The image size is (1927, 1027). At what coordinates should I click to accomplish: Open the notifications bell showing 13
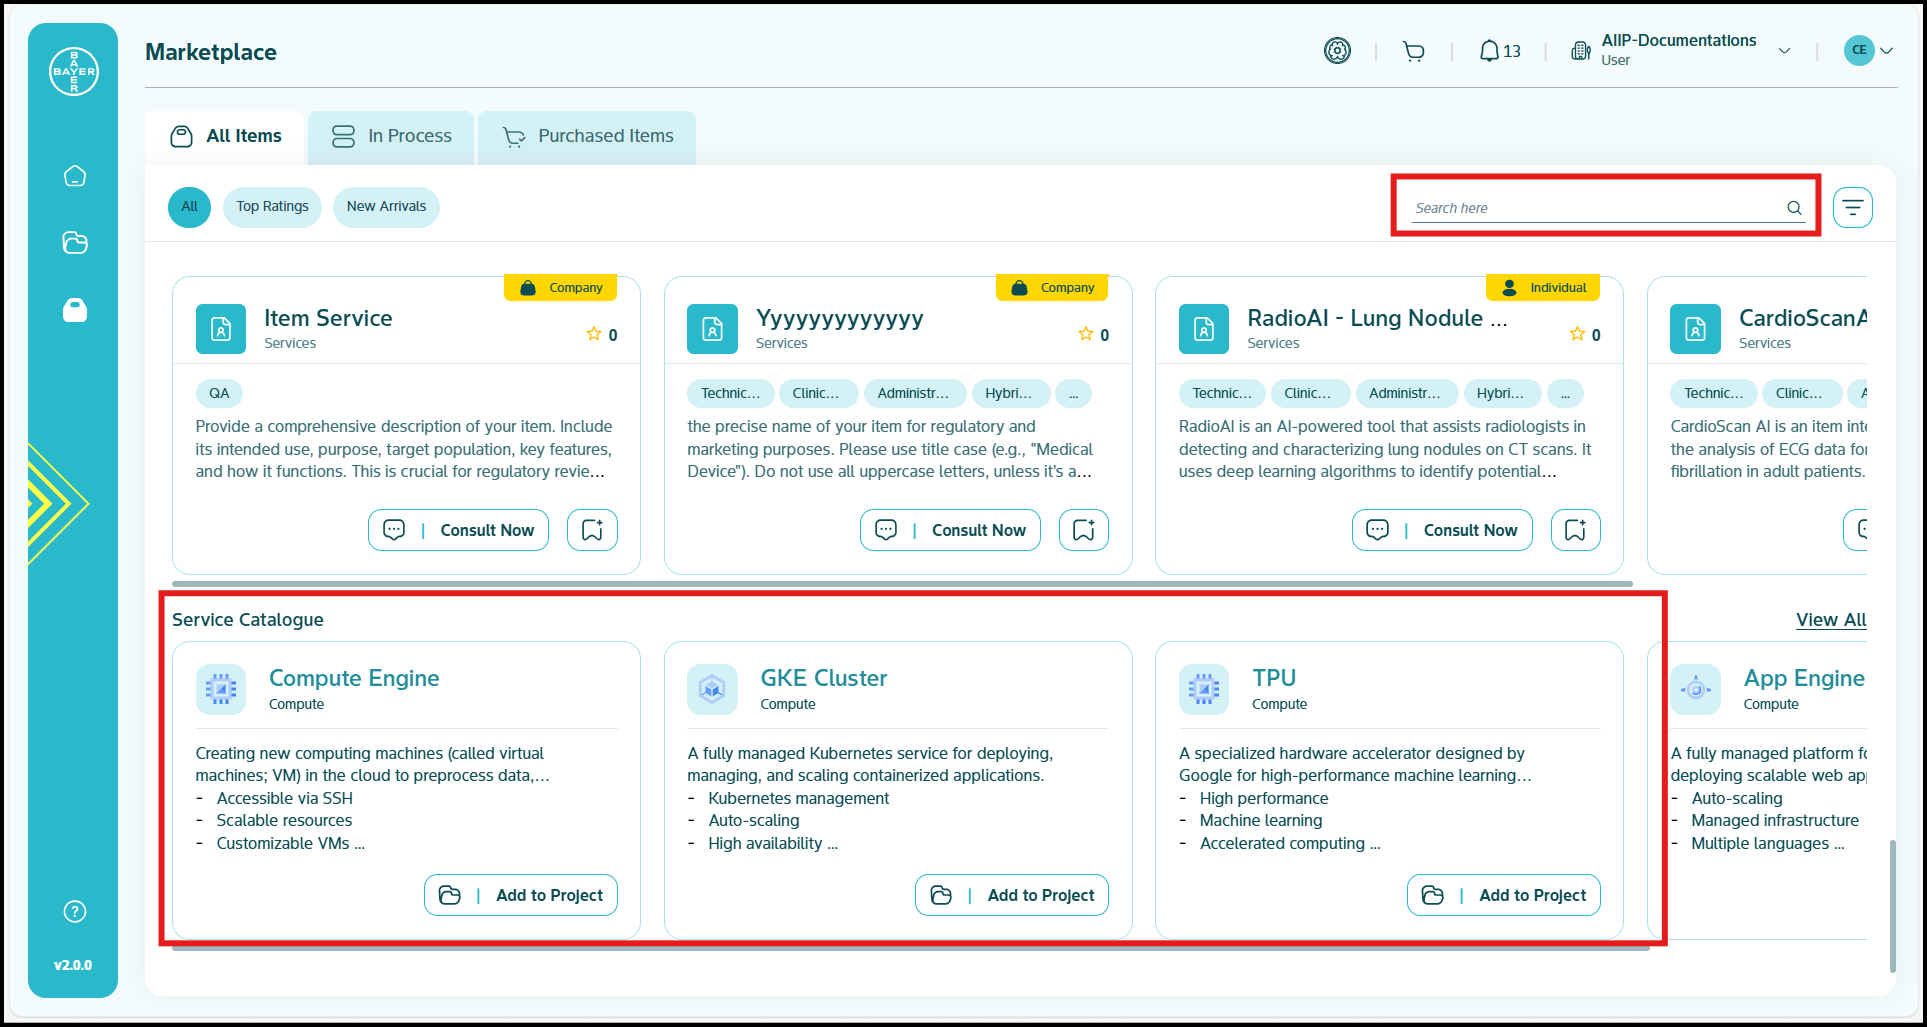pos(1499,51)
